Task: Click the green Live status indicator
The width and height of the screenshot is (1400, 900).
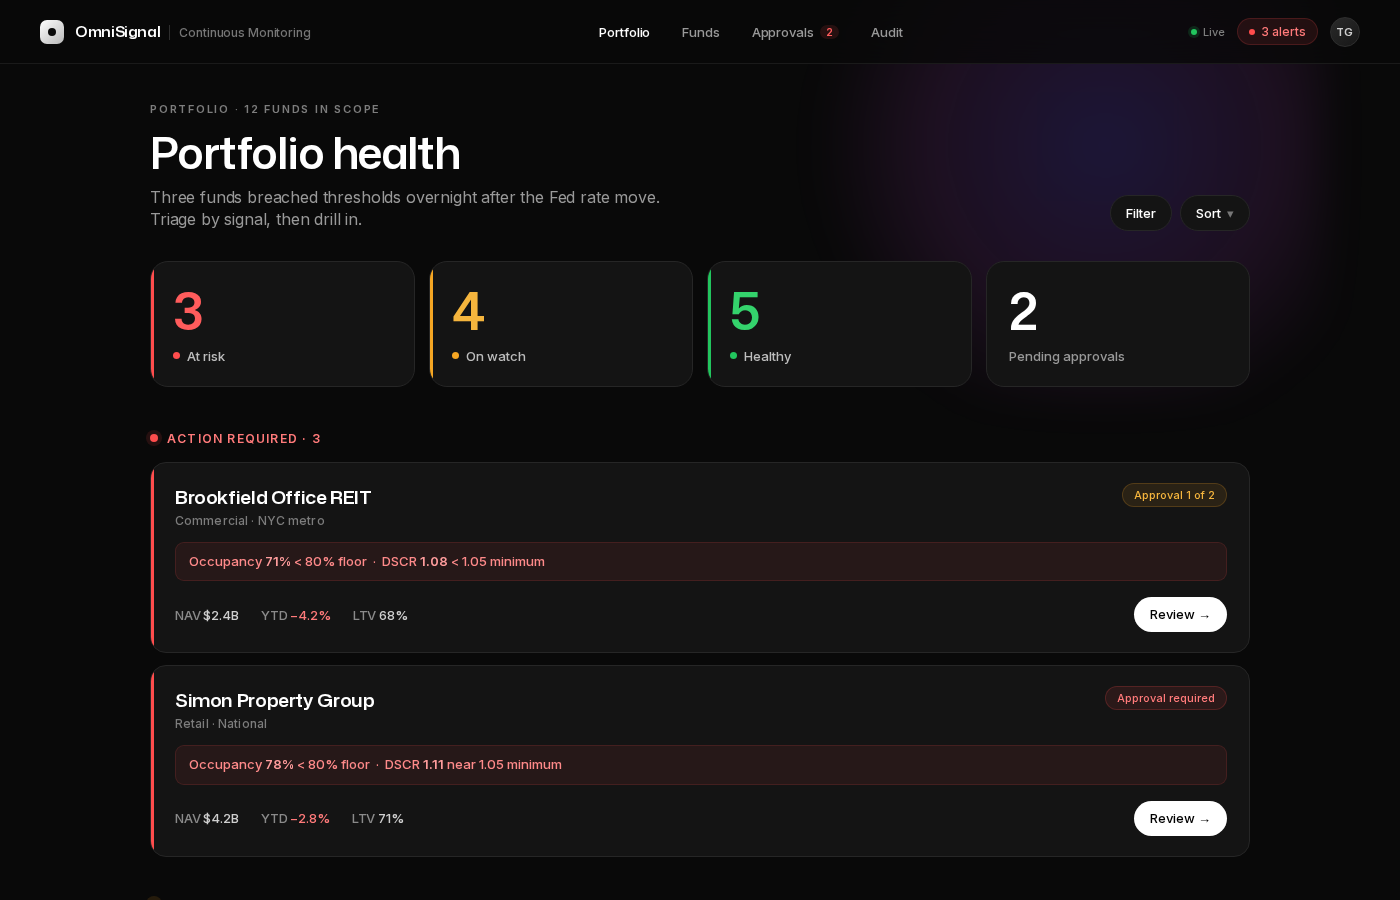Action: [1207, 32]
